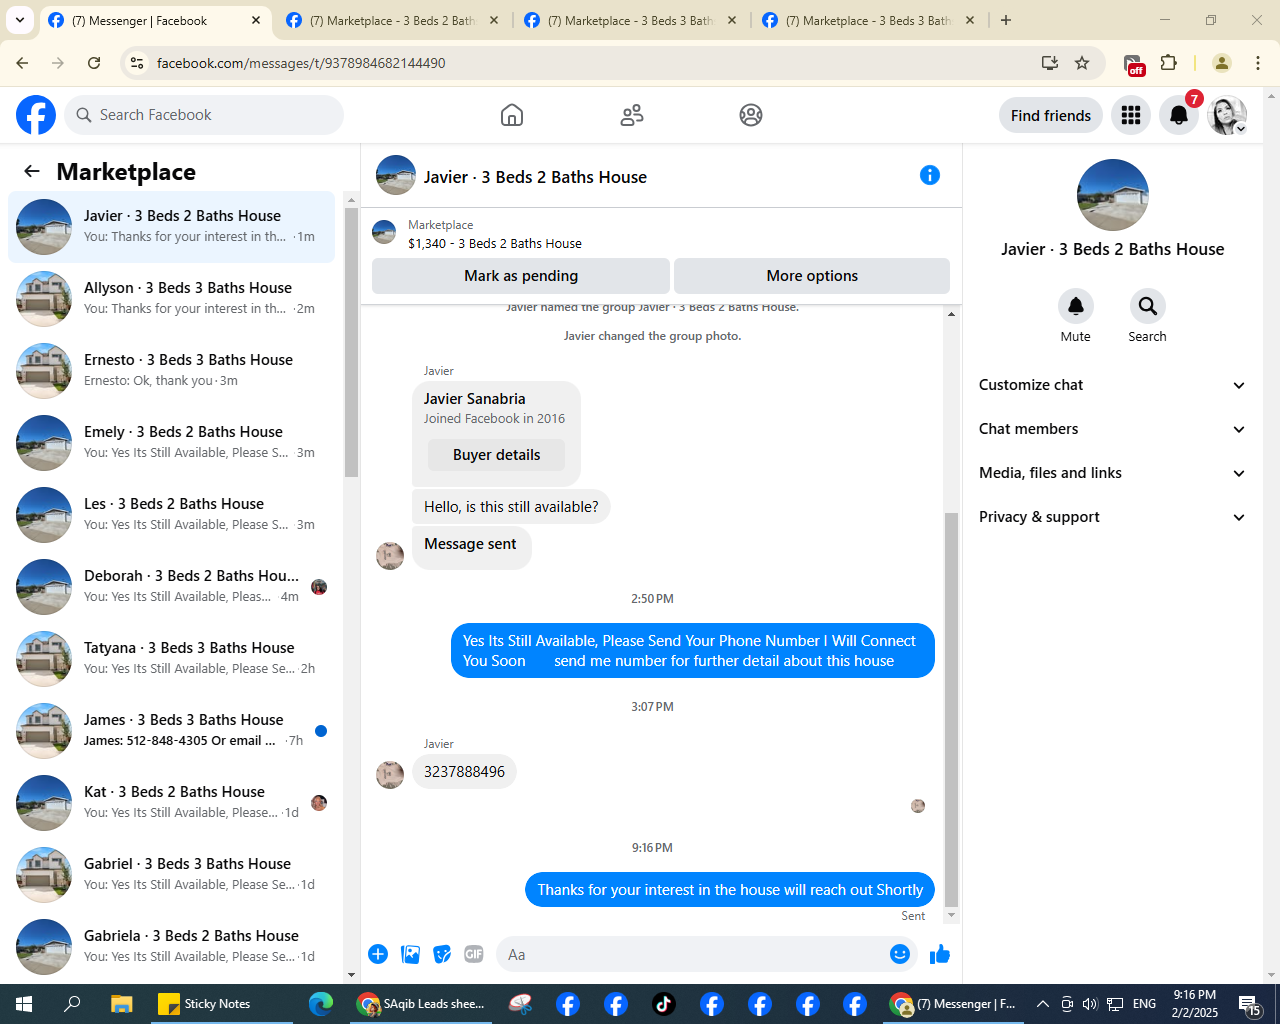Open Chrome extensions puzzle icon

coord(1169,63)
